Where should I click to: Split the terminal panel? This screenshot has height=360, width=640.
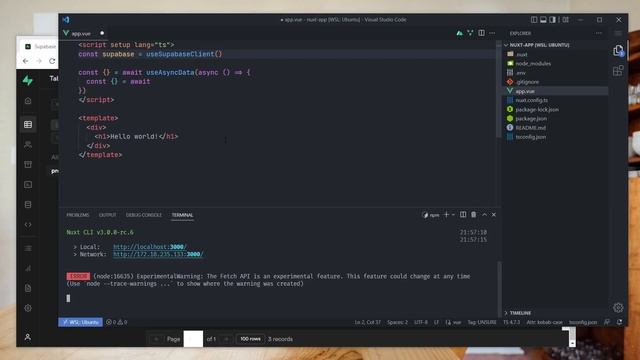coord(463,215)
